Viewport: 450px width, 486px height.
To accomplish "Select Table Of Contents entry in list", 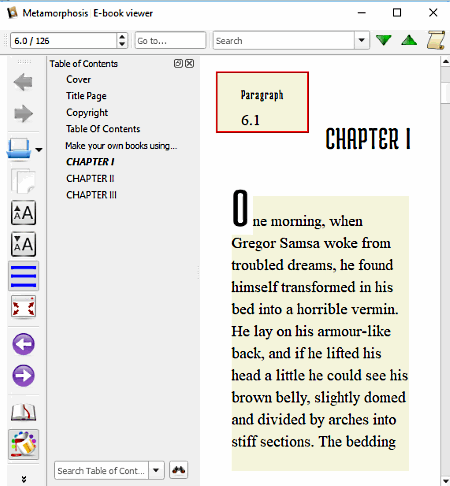I will 103,129.
